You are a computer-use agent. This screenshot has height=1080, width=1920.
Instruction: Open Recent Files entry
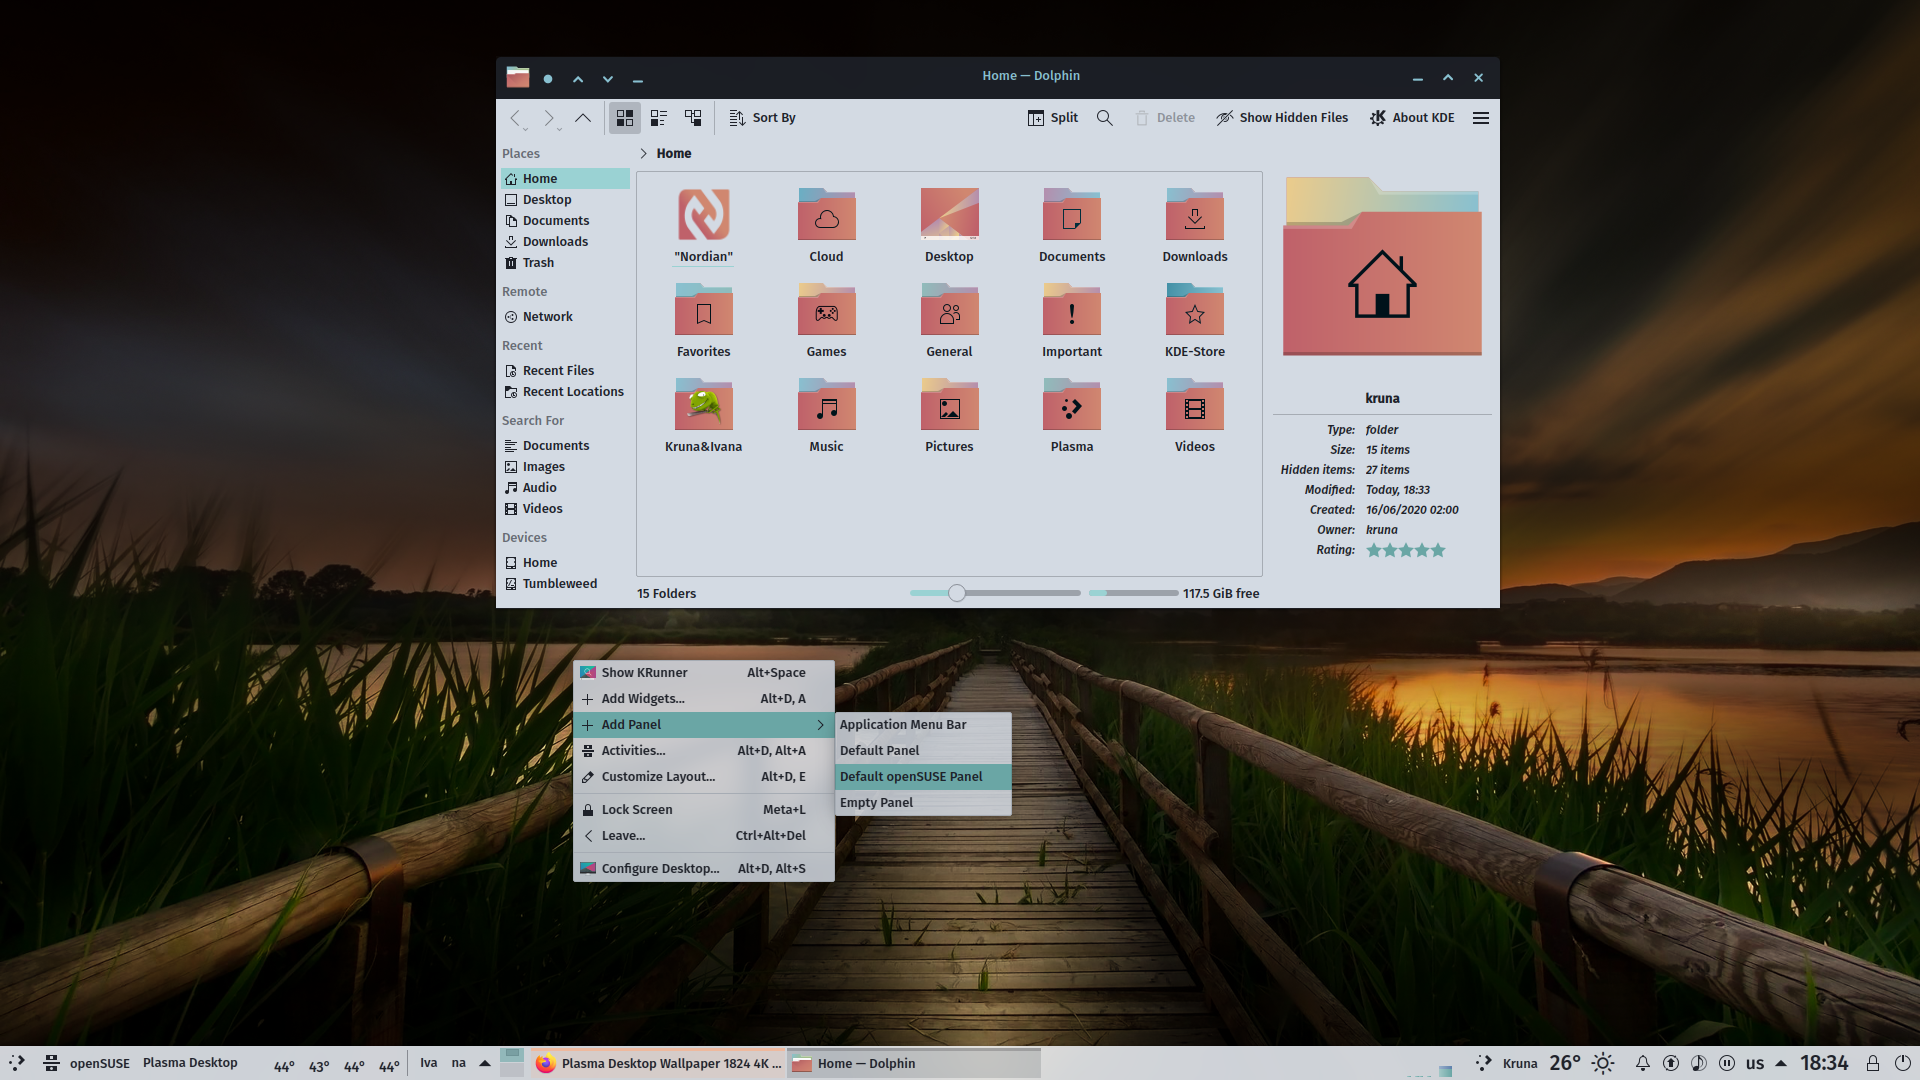tap(565, 371)
